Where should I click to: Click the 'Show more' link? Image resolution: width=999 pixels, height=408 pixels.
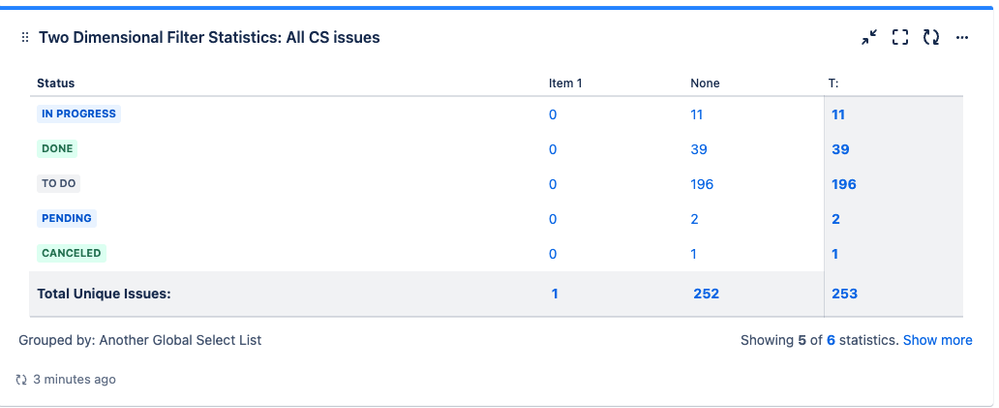938,340
